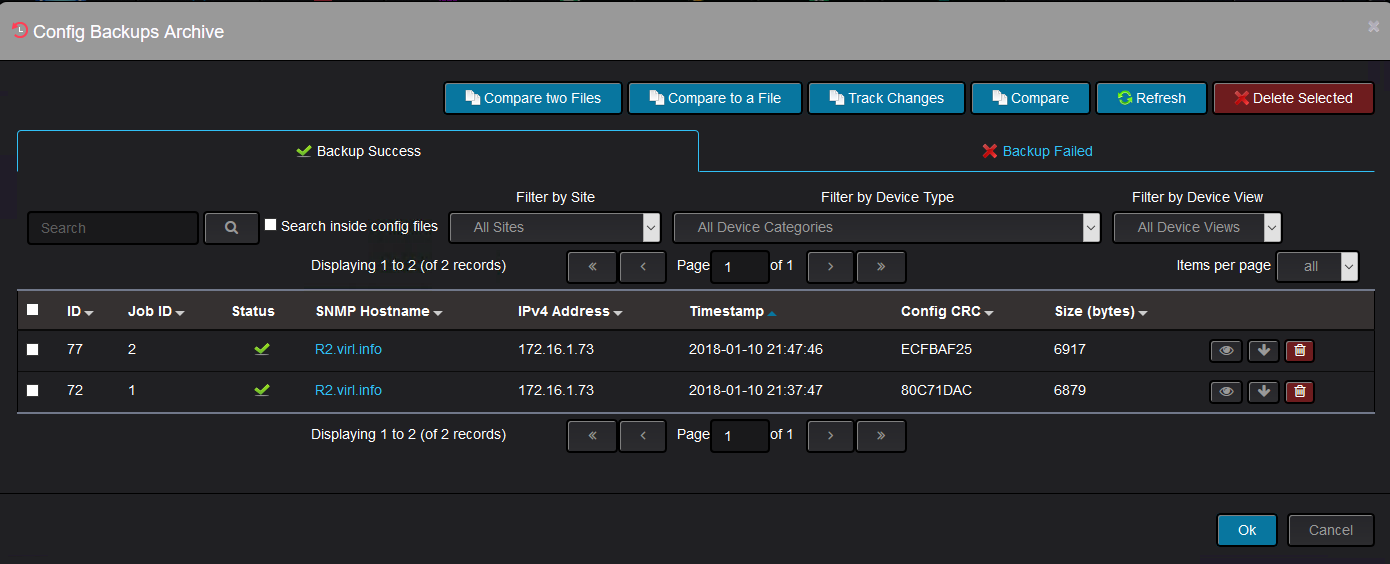Download config backup ID 72
Screen dimensions: 1390x564
(1263, 391)
